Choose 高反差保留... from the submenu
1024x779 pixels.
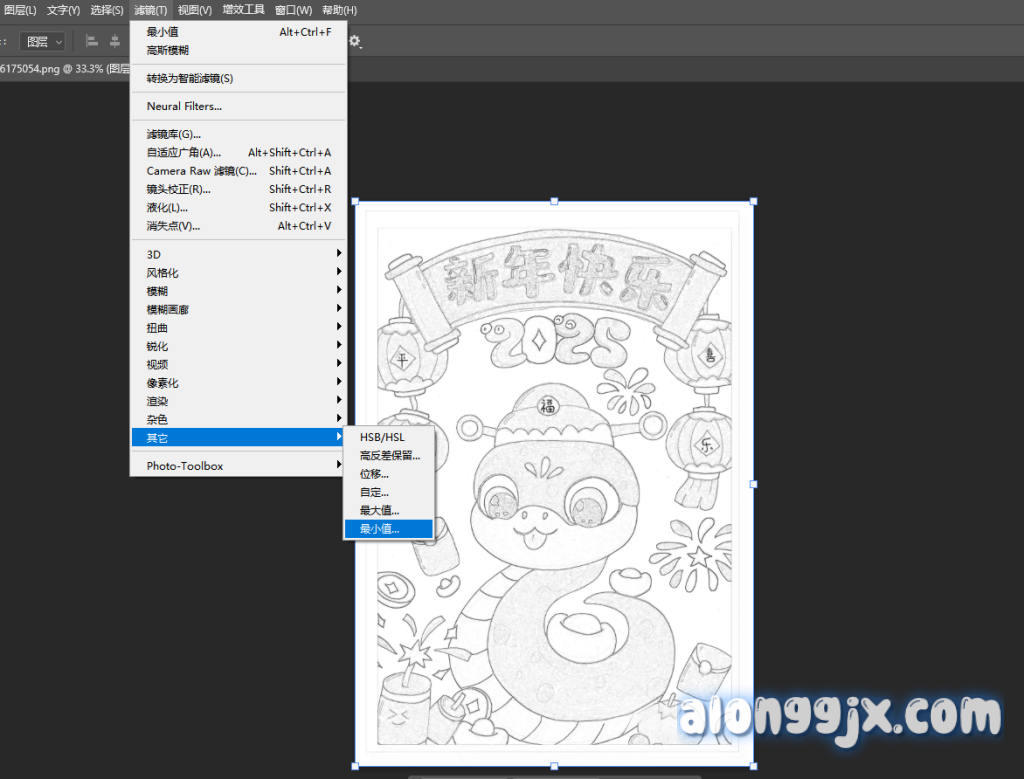pos(388,455)
